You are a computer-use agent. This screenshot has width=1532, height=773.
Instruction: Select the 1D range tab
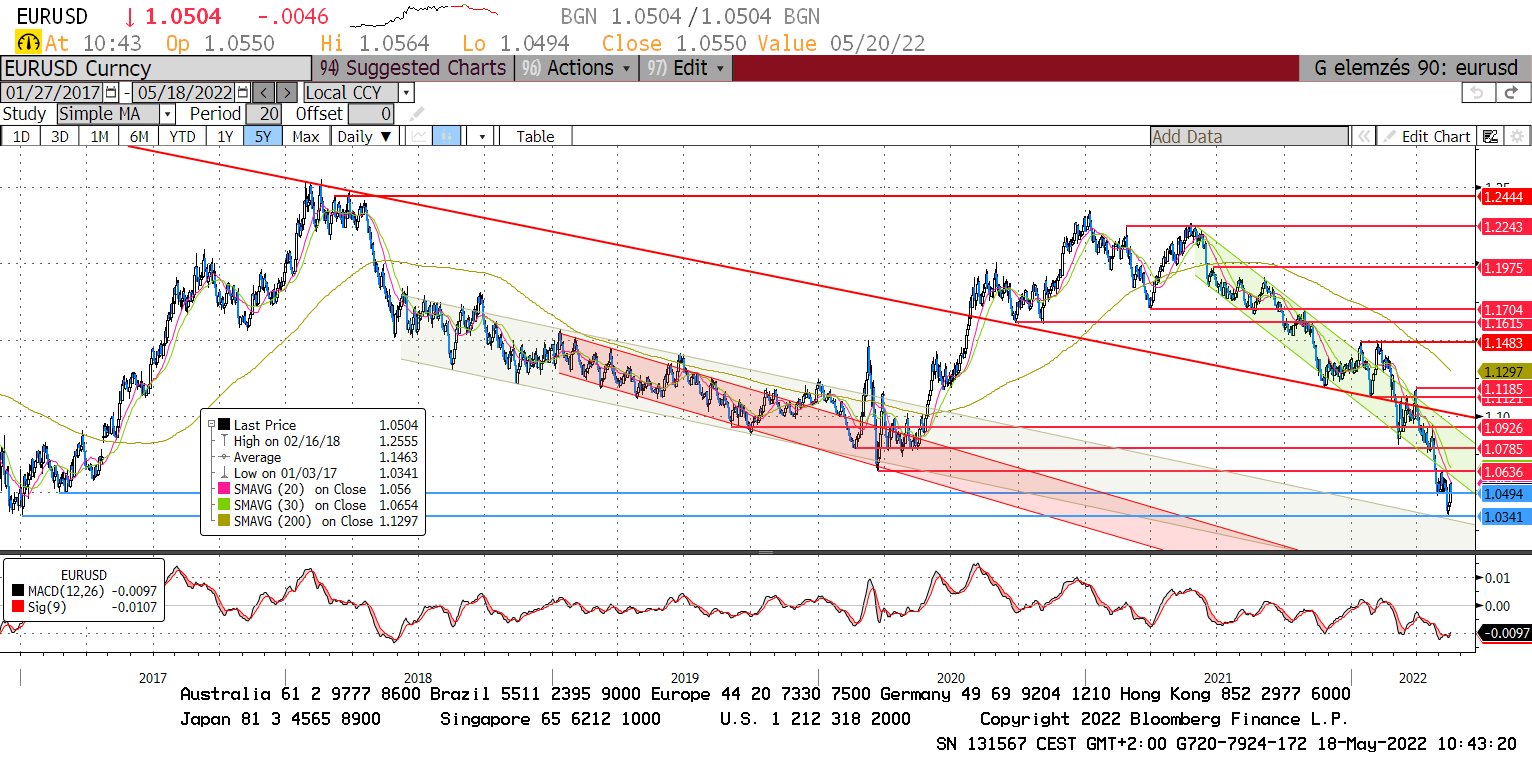[21, 136]
